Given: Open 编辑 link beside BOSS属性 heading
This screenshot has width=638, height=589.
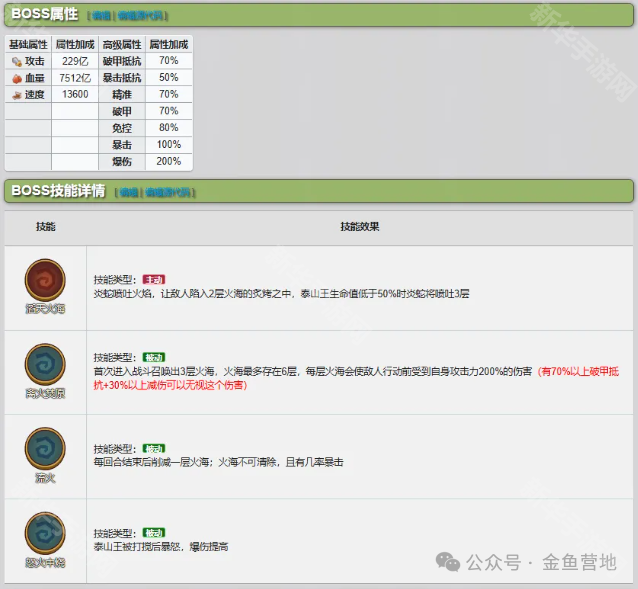Looking at the screenshot, I should pos(103,16).
